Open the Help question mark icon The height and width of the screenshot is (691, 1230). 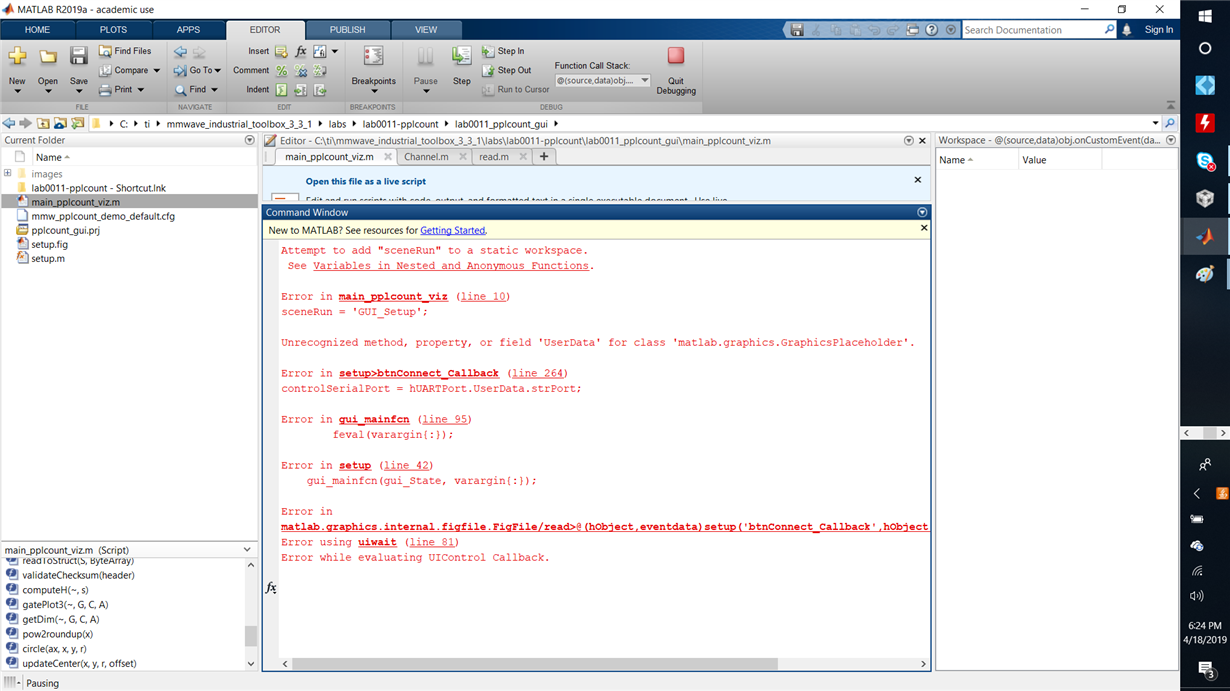point(932,30)
